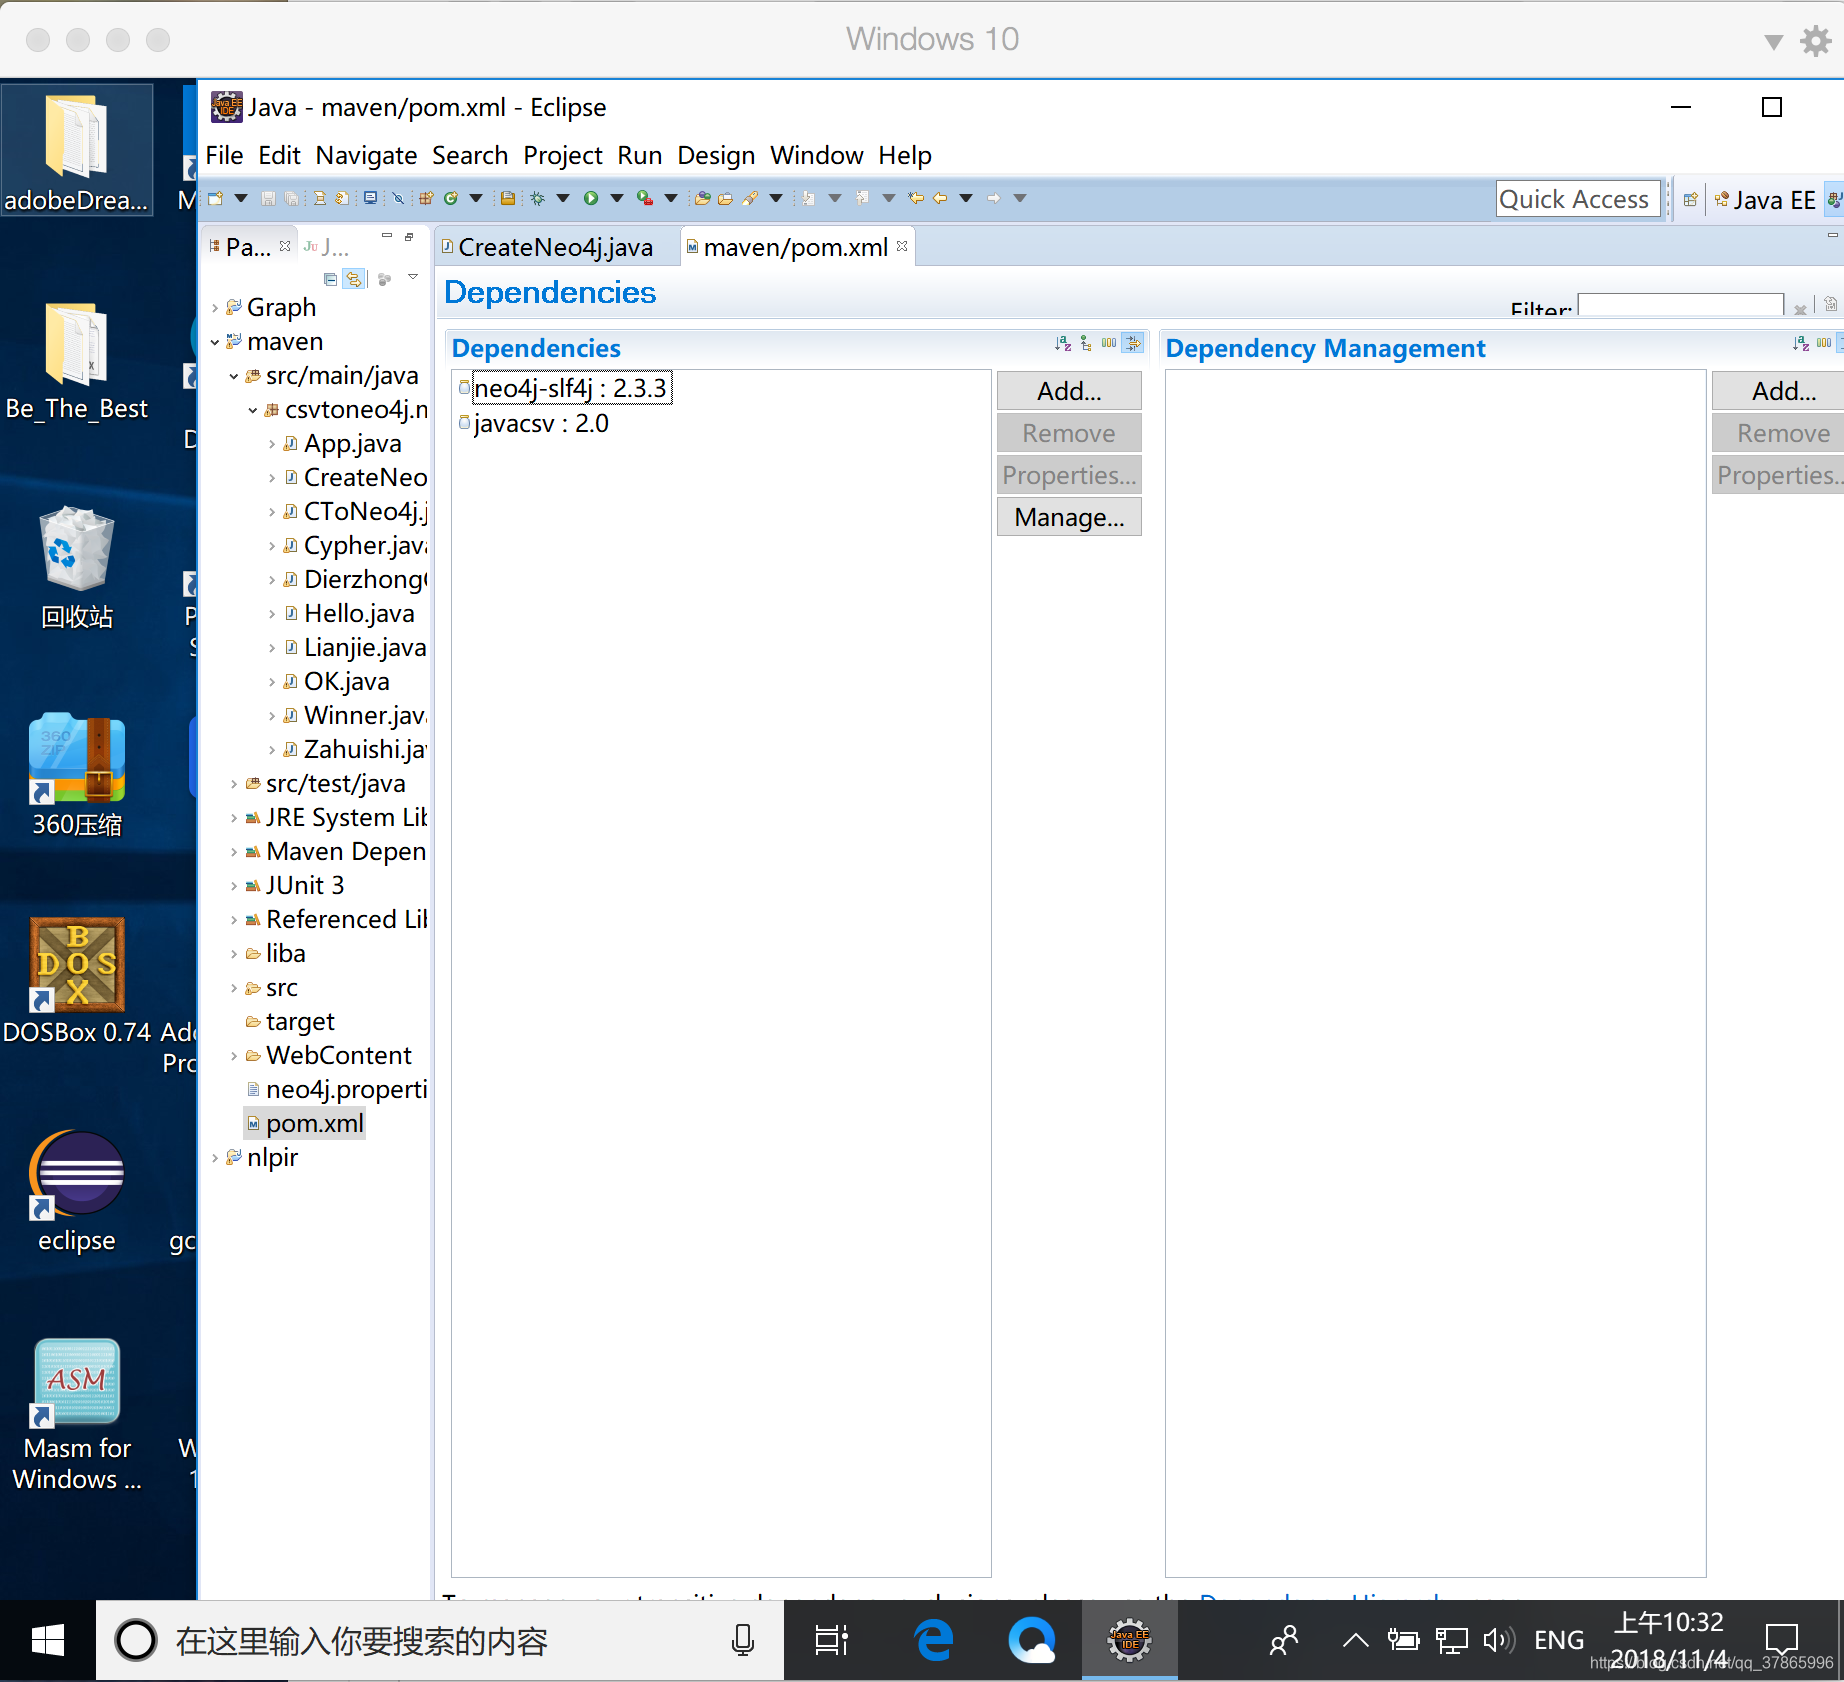
Task: Click the New Java Package icon
Action: click(x=426, y=198)
